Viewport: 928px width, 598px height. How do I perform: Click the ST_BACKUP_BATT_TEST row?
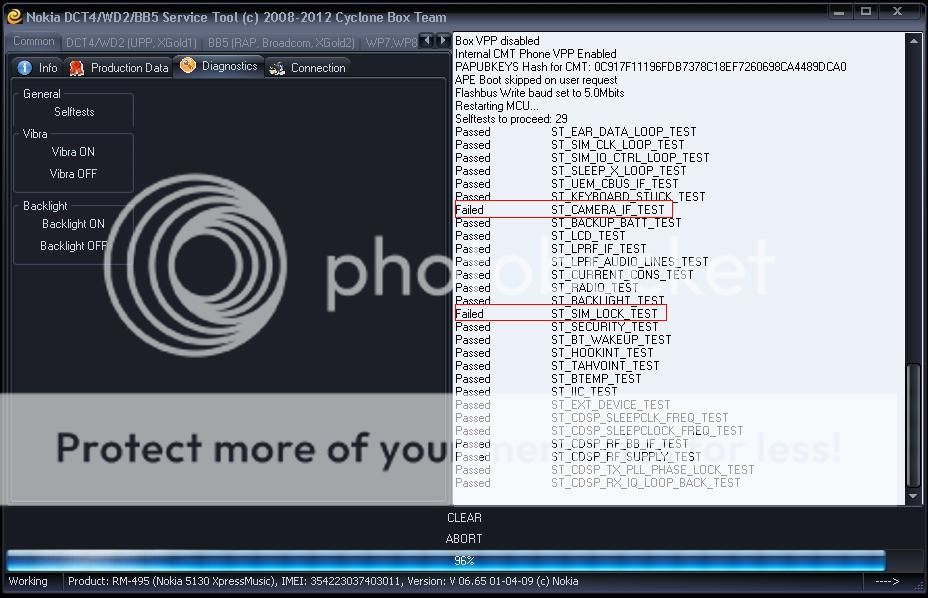tap(568, 223)
